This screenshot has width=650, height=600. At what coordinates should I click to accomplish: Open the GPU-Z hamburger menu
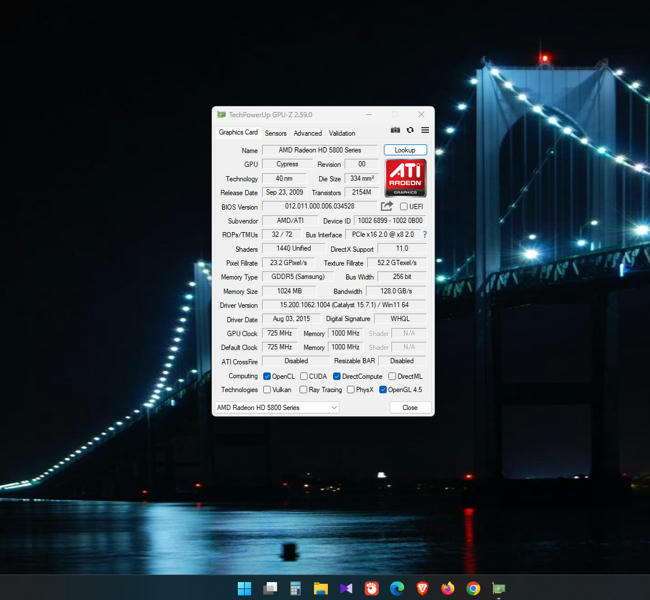pos(425,130)
